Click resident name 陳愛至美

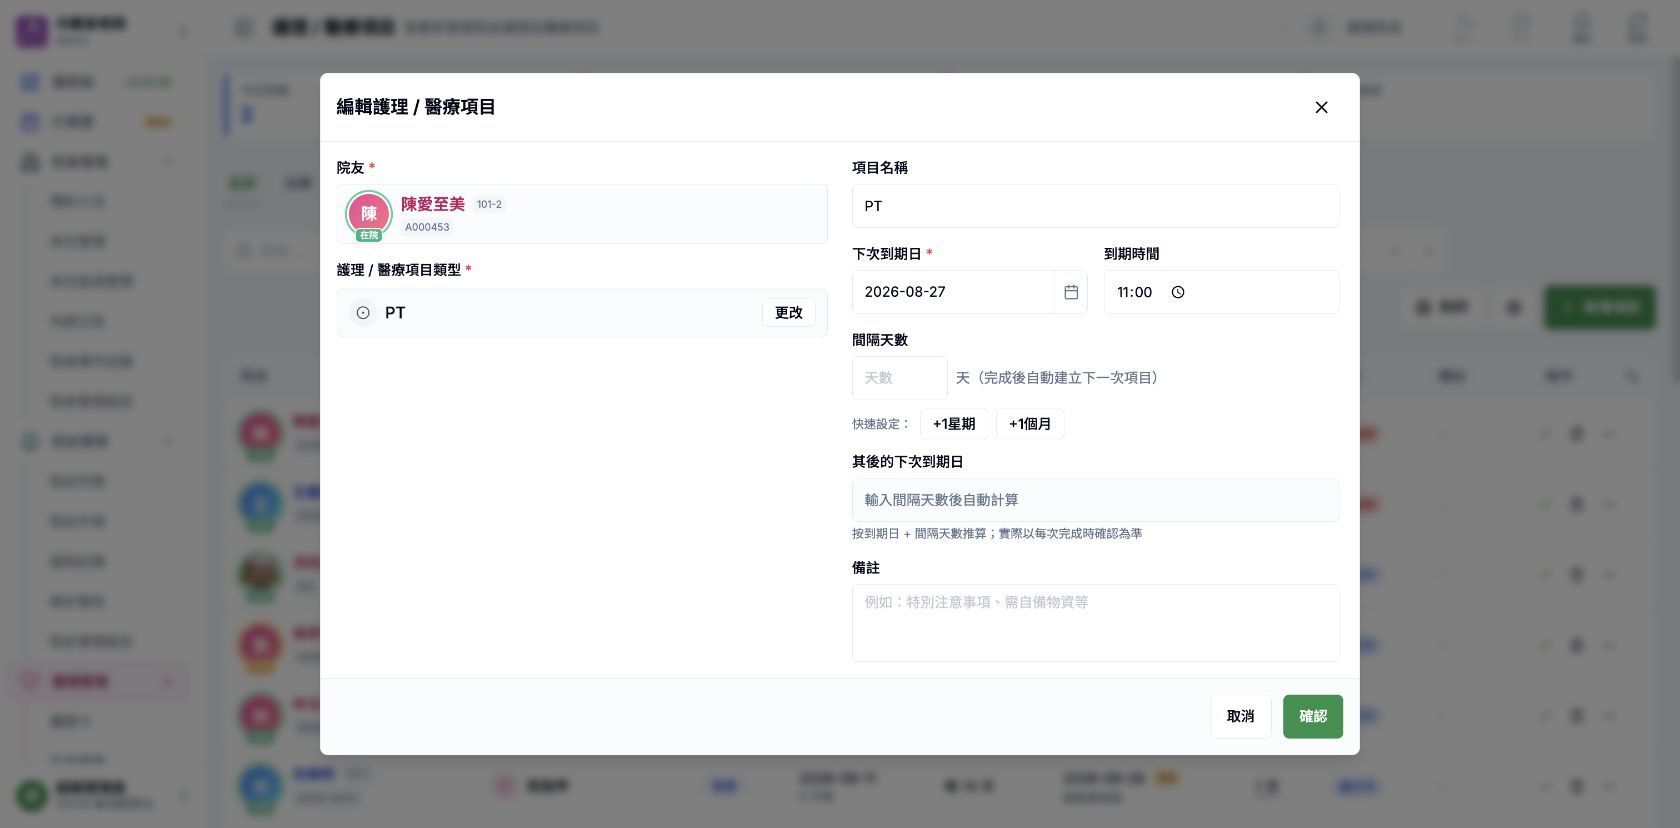tap(433, 204)
